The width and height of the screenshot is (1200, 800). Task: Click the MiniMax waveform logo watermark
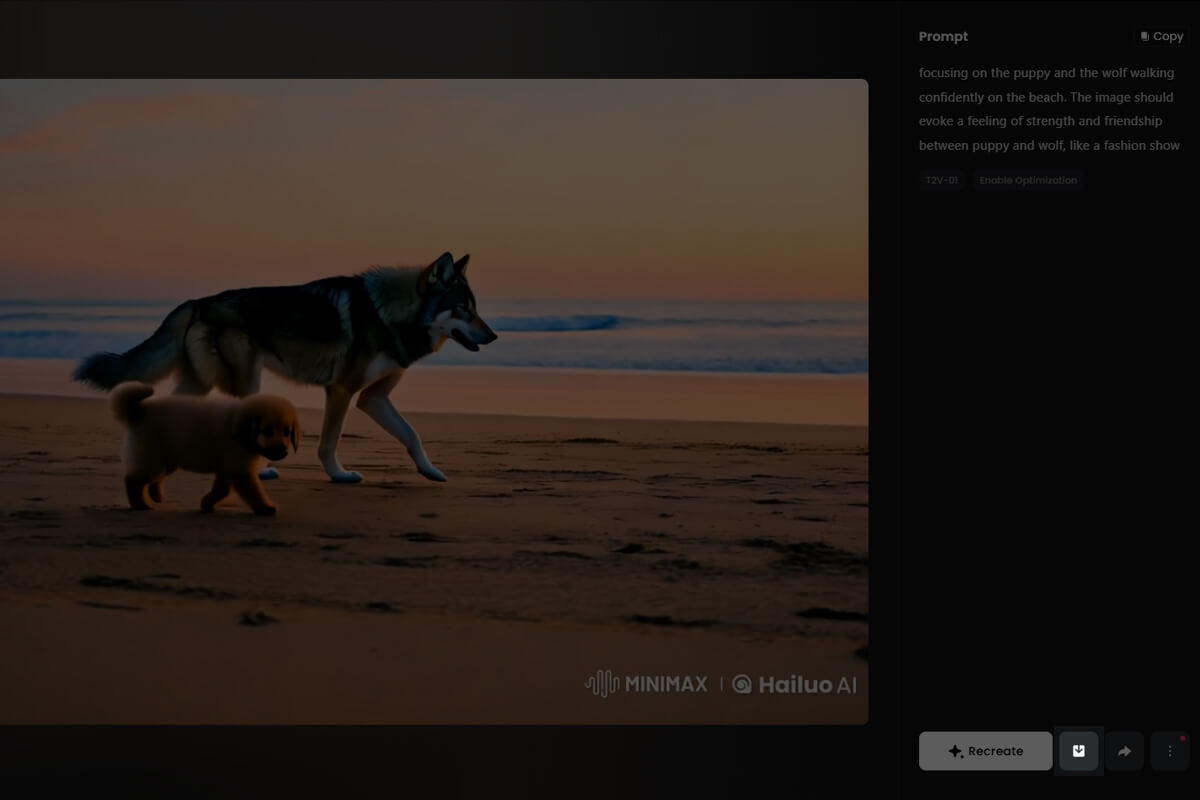coord(601,684)
